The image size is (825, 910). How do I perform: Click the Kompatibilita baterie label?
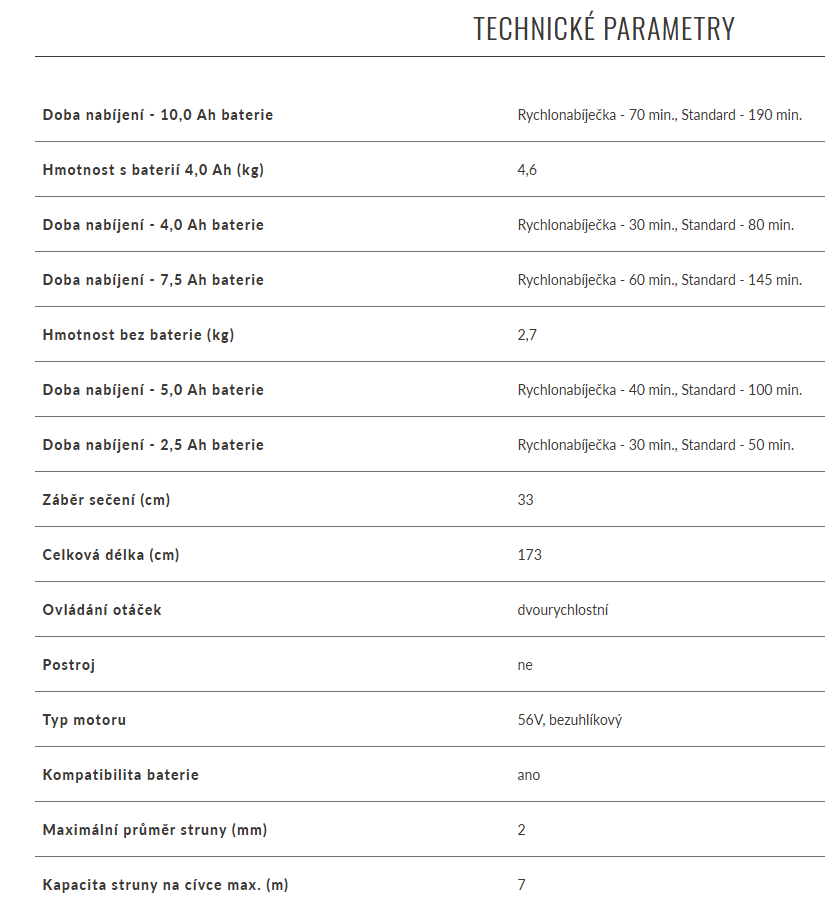tap(121, 775)
